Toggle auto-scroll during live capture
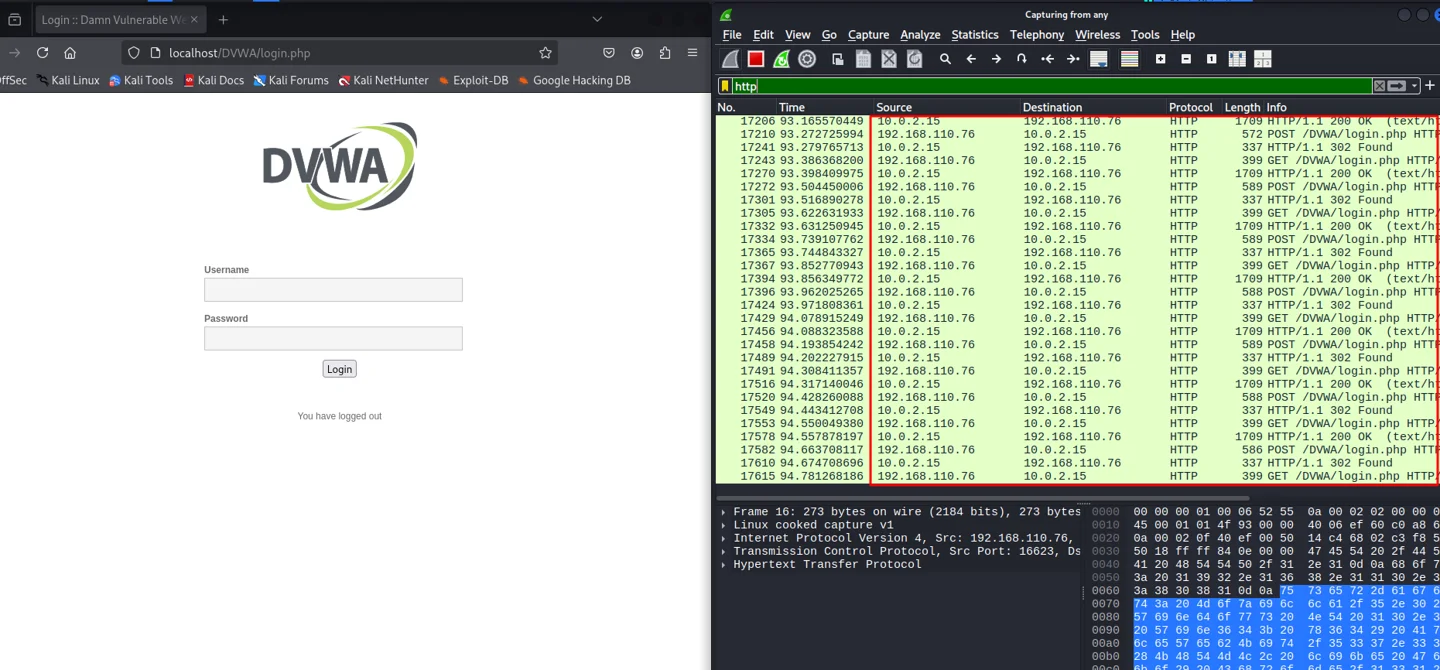1440x670 pixels. (1099, 59)
